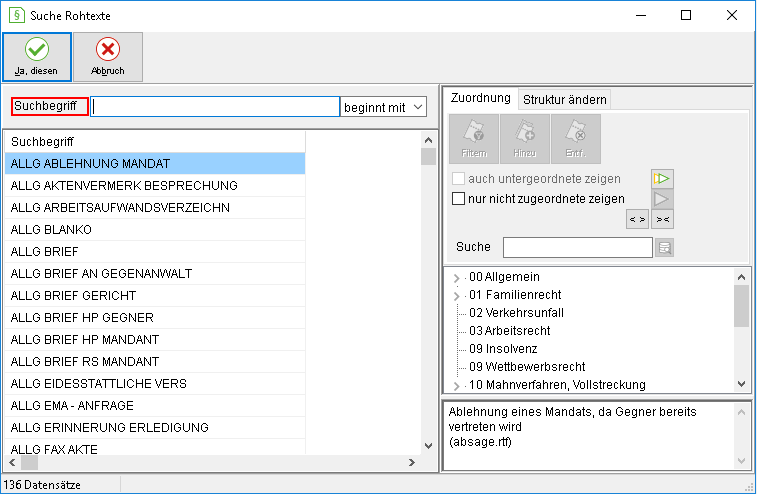Enable 'nur nicht zugeordnete zeigen' checkbox
The width and height of the screenshot is (758, 494).
click(x=458, y=199)
